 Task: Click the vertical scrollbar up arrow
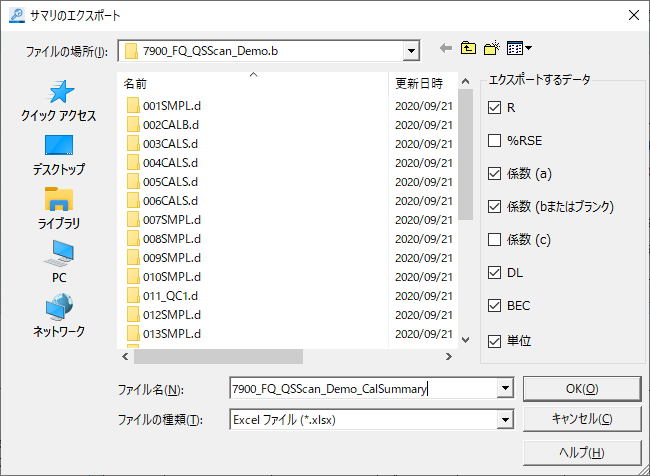click(466, 81)
